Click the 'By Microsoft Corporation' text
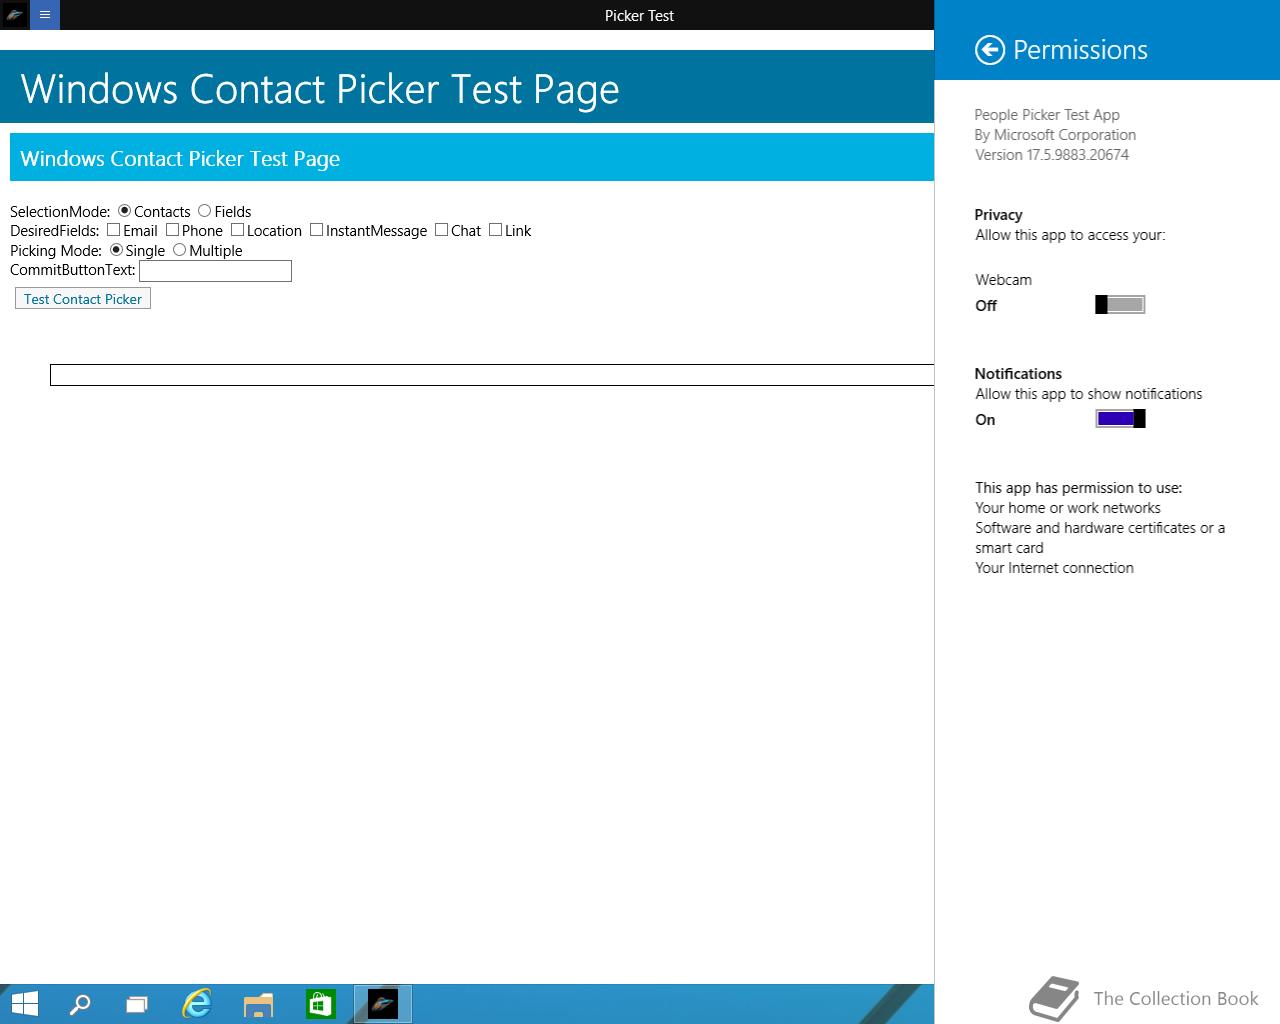This screenshot has width=1280, height=1024. (x=1055, y=135)
